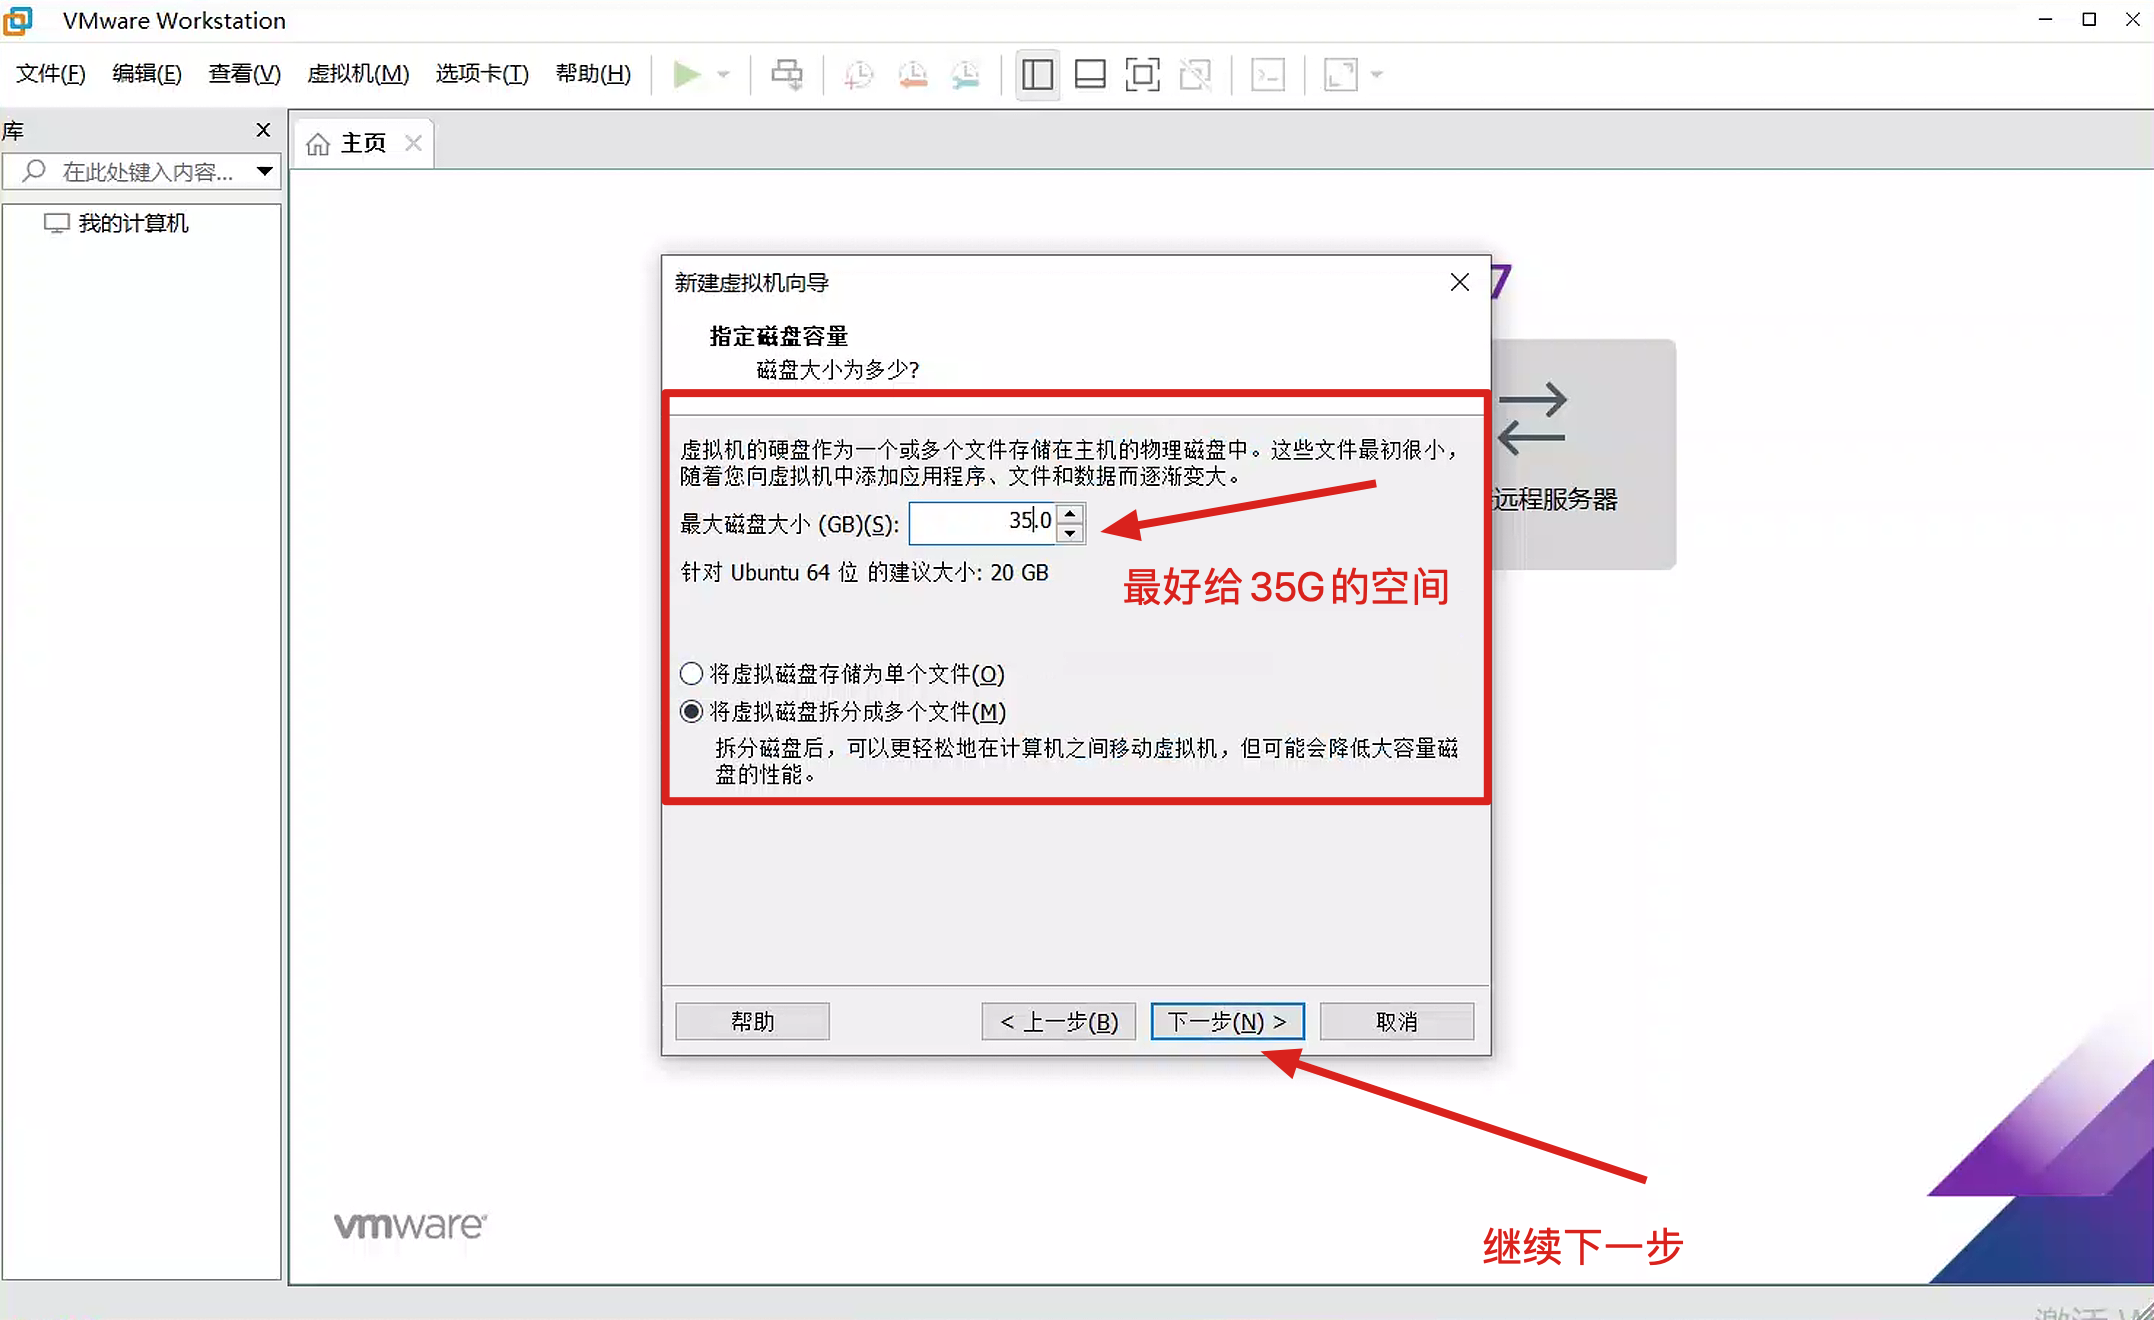This screenshot has width=2154, height=1320.
Task: Increase disk size with up spinner
Action: [x=1070, y=513]
